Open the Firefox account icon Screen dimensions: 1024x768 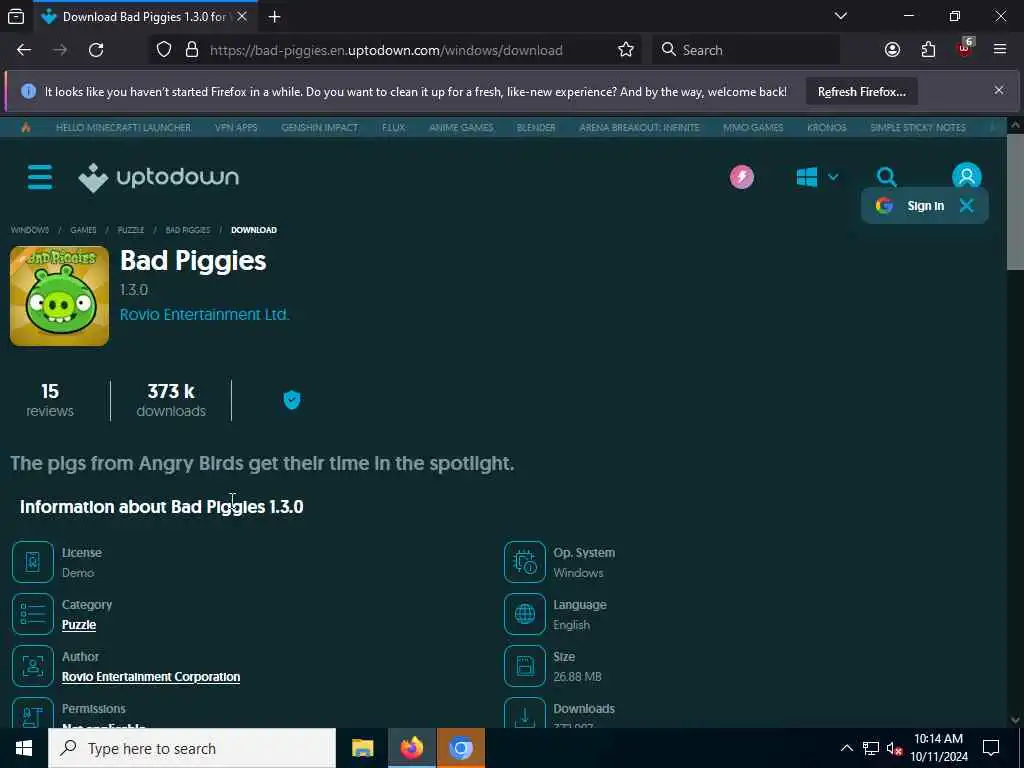click(892, 50)
